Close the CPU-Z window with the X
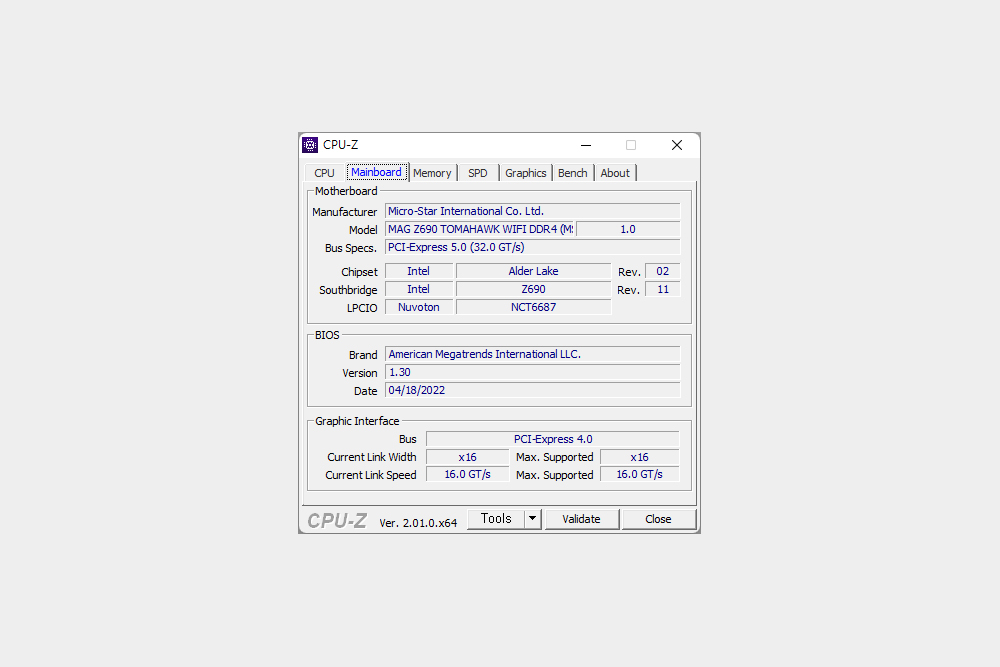Screen dimensions: 1000x667 tap(677, 145)
